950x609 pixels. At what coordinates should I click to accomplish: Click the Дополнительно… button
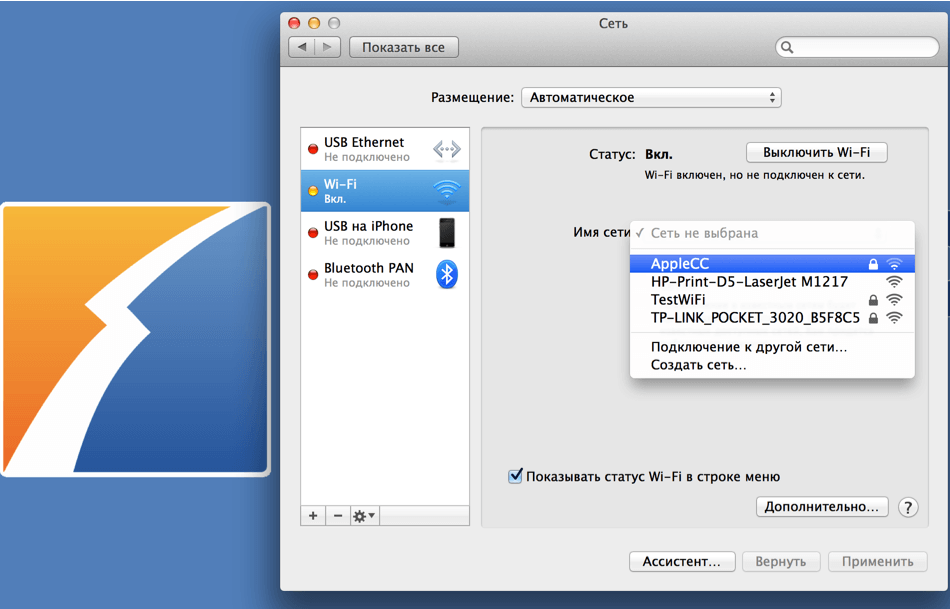(822, 507)
